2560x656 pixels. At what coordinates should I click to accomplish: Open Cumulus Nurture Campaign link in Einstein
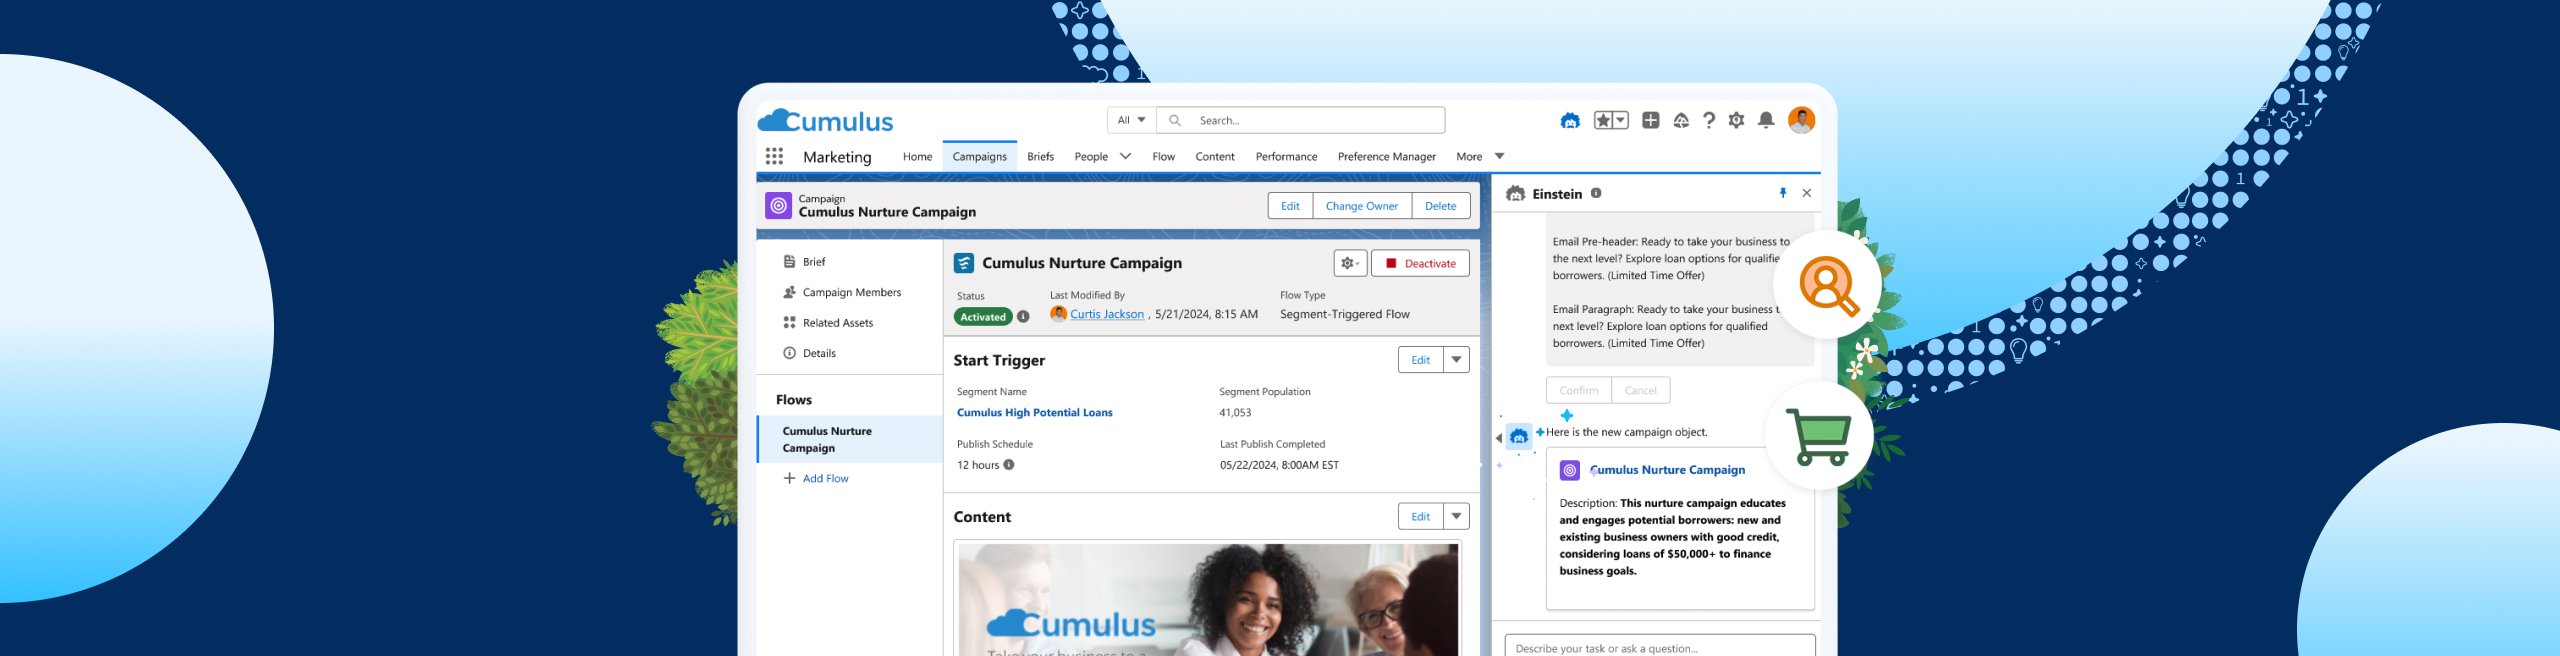click(1667, 470)
